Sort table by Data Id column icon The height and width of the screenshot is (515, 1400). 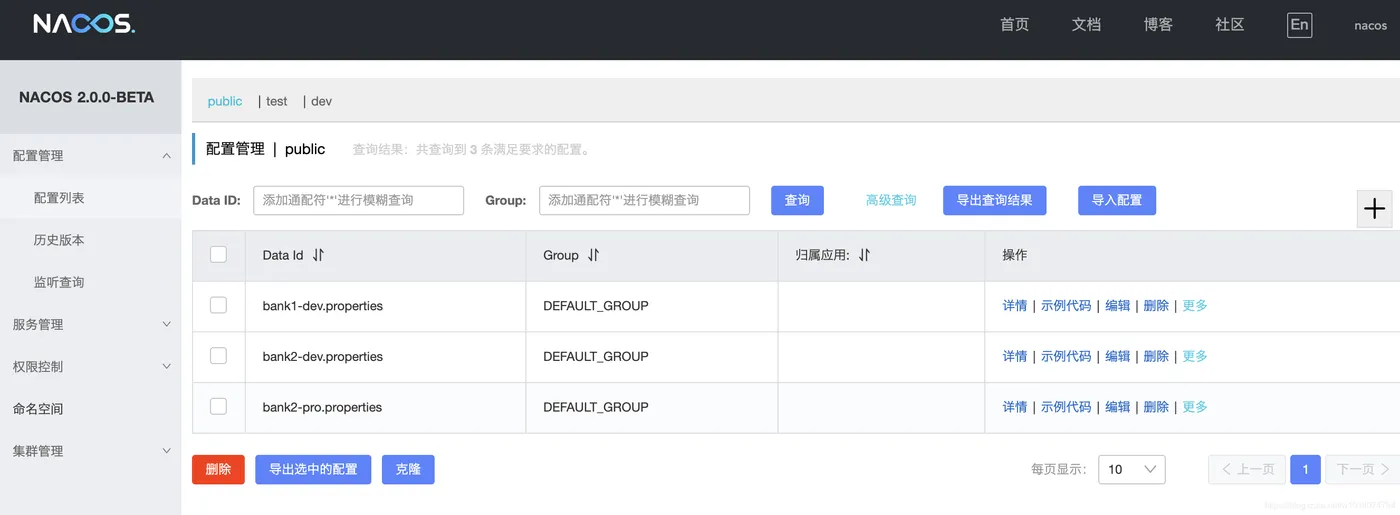318,255
